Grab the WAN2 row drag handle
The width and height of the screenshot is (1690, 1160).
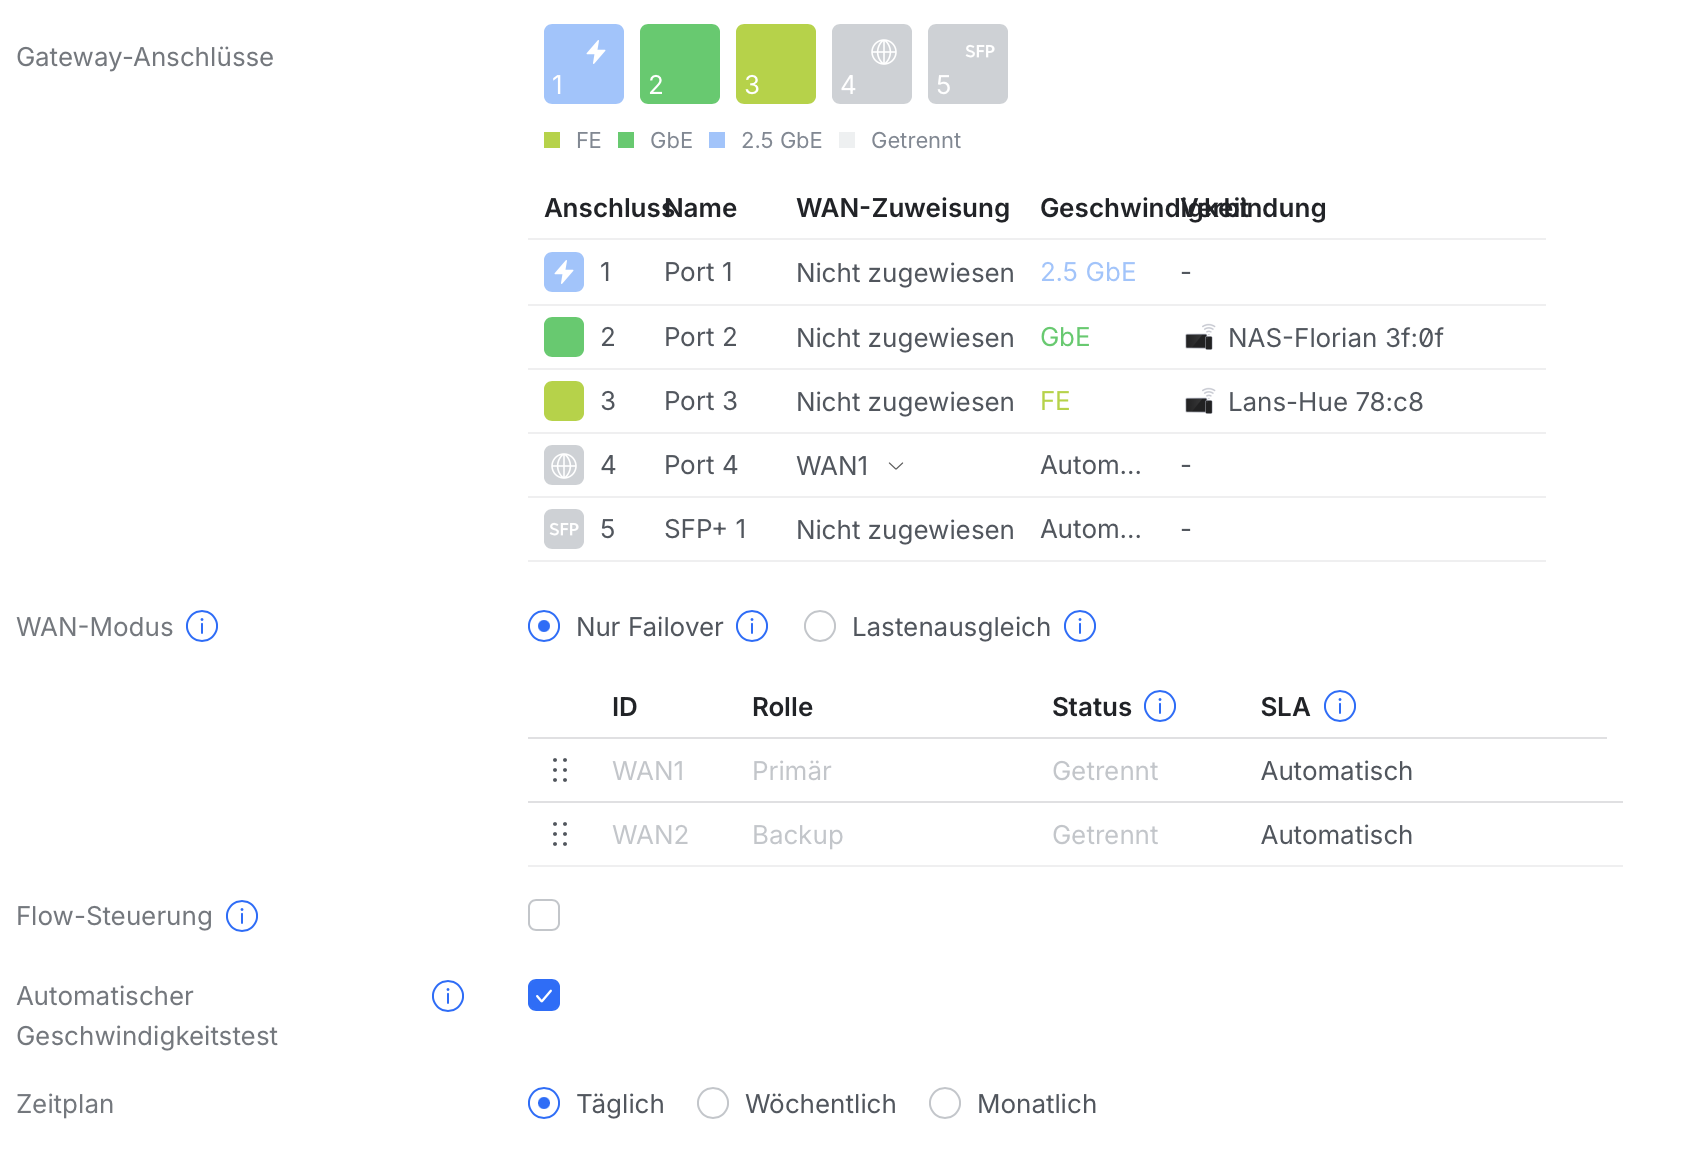(x=560, y=835)
